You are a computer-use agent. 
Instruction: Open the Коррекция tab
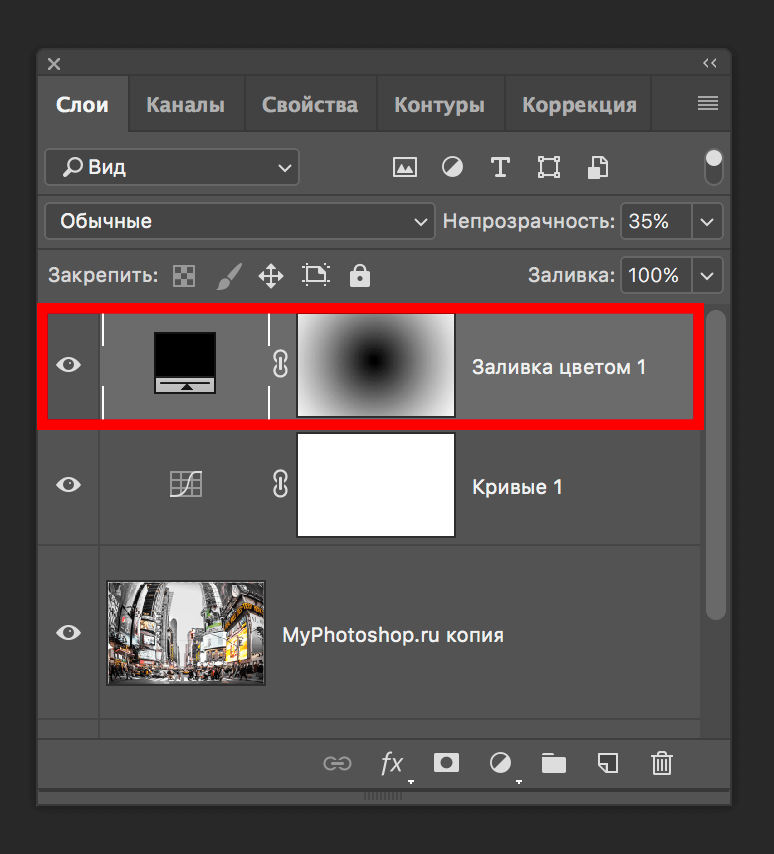(580, 105)
